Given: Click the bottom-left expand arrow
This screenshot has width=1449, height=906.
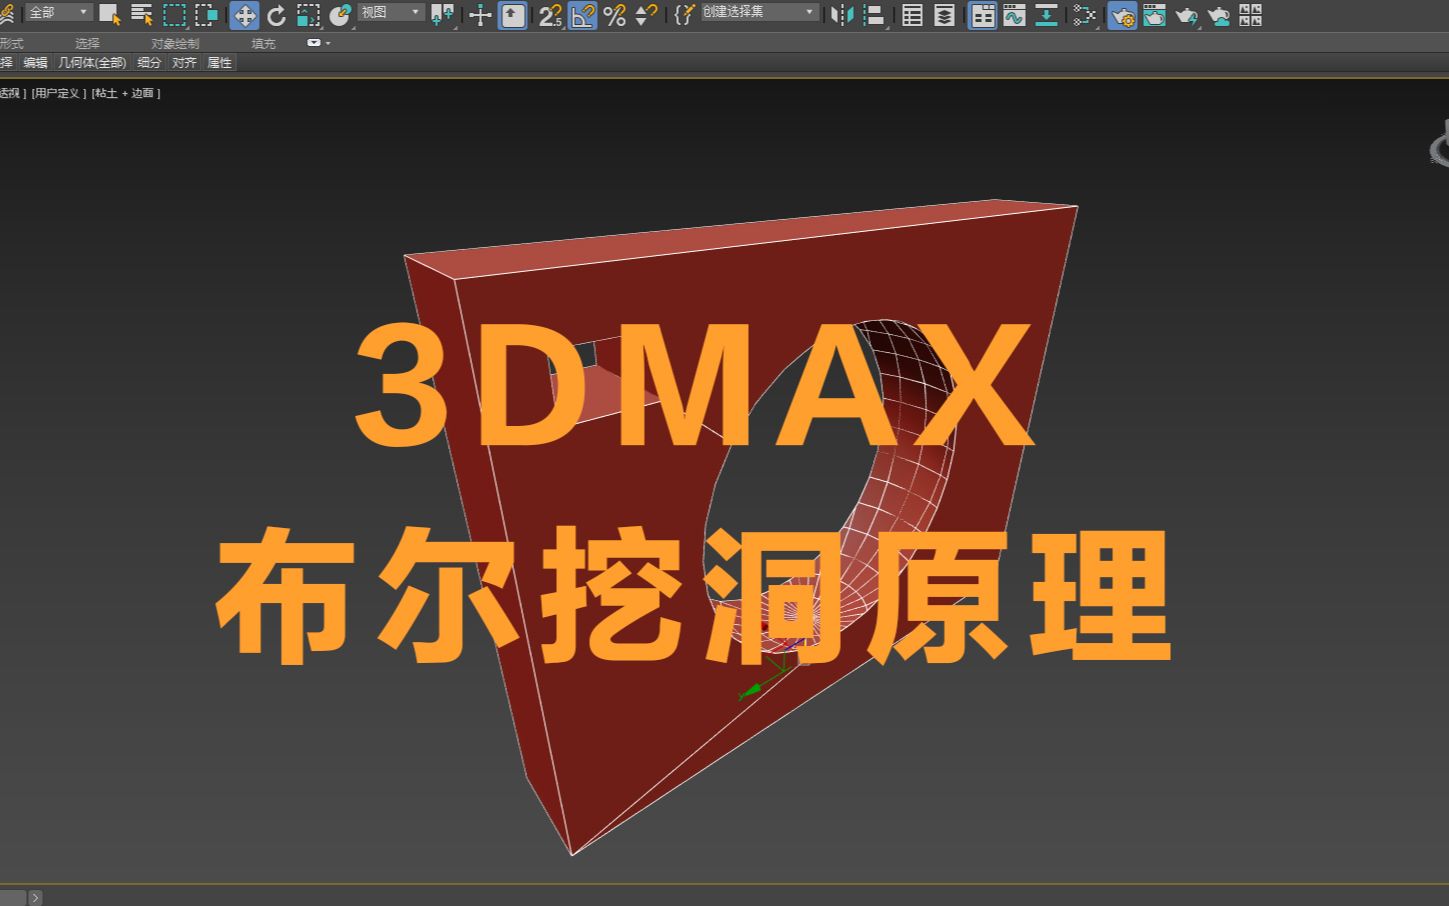Looking at the screenshot, I should pos(35,898).
